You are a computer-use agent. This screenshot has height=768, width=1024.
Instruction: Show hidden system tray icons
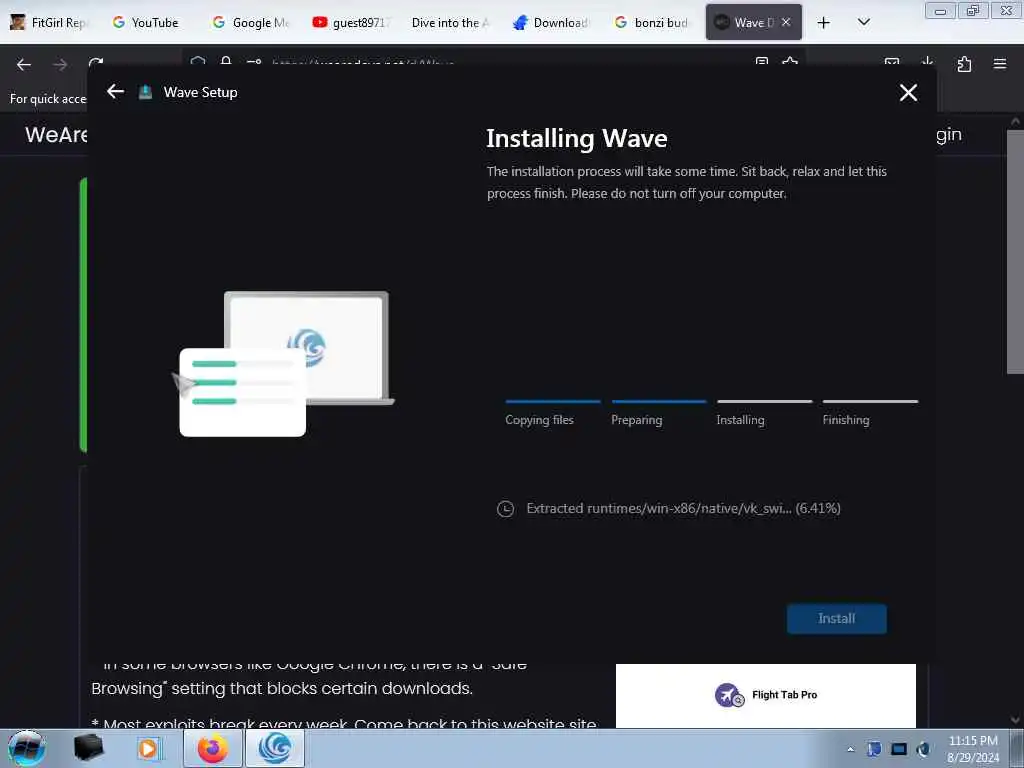(850, 750)
